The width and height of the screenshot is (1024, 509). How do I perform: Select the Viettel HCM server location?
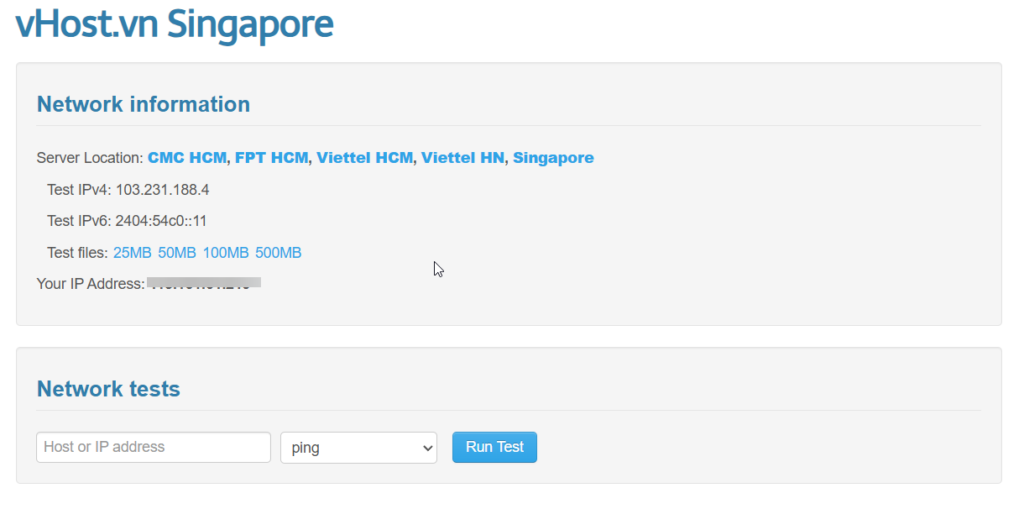coord(364,158)
